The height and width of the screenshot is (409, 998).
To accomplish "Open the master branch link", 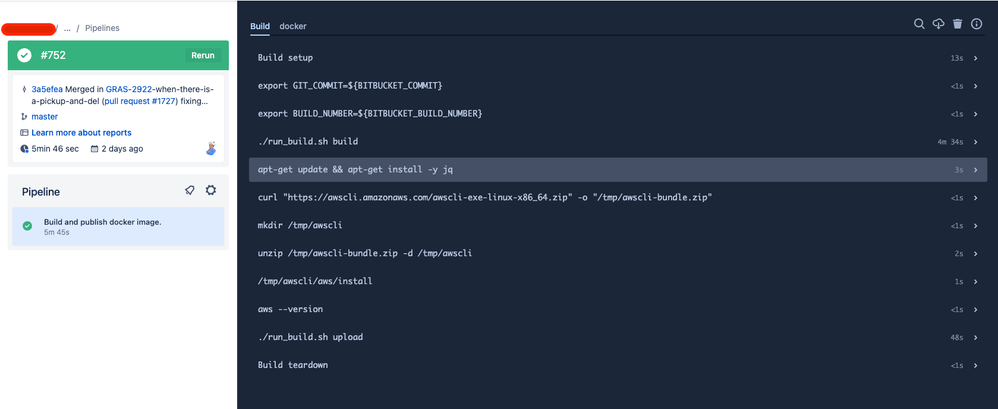I will click(x=45, y=116).
